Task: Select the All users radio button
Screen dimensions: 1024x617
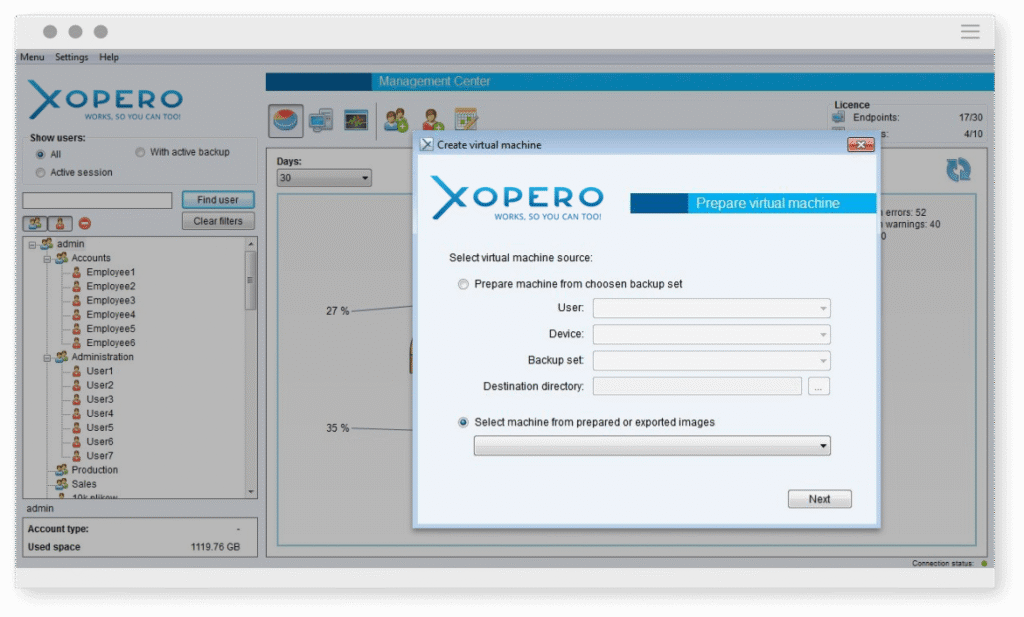Action: [x=40, y=155]
